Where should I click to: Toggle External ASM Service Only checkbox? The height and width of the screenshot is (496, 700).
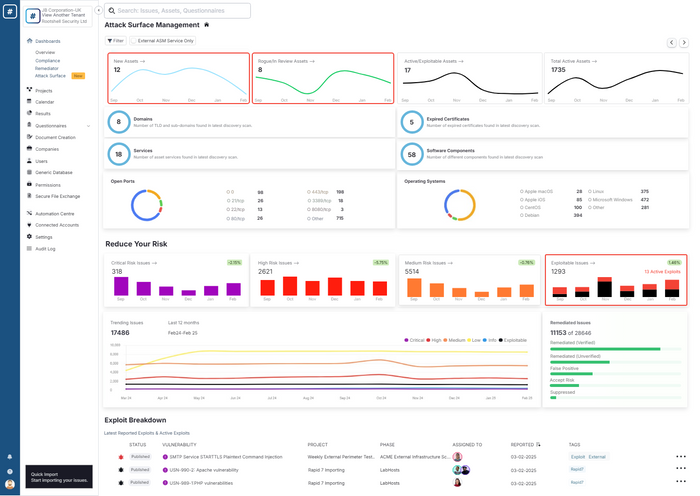tap(133, 41)
